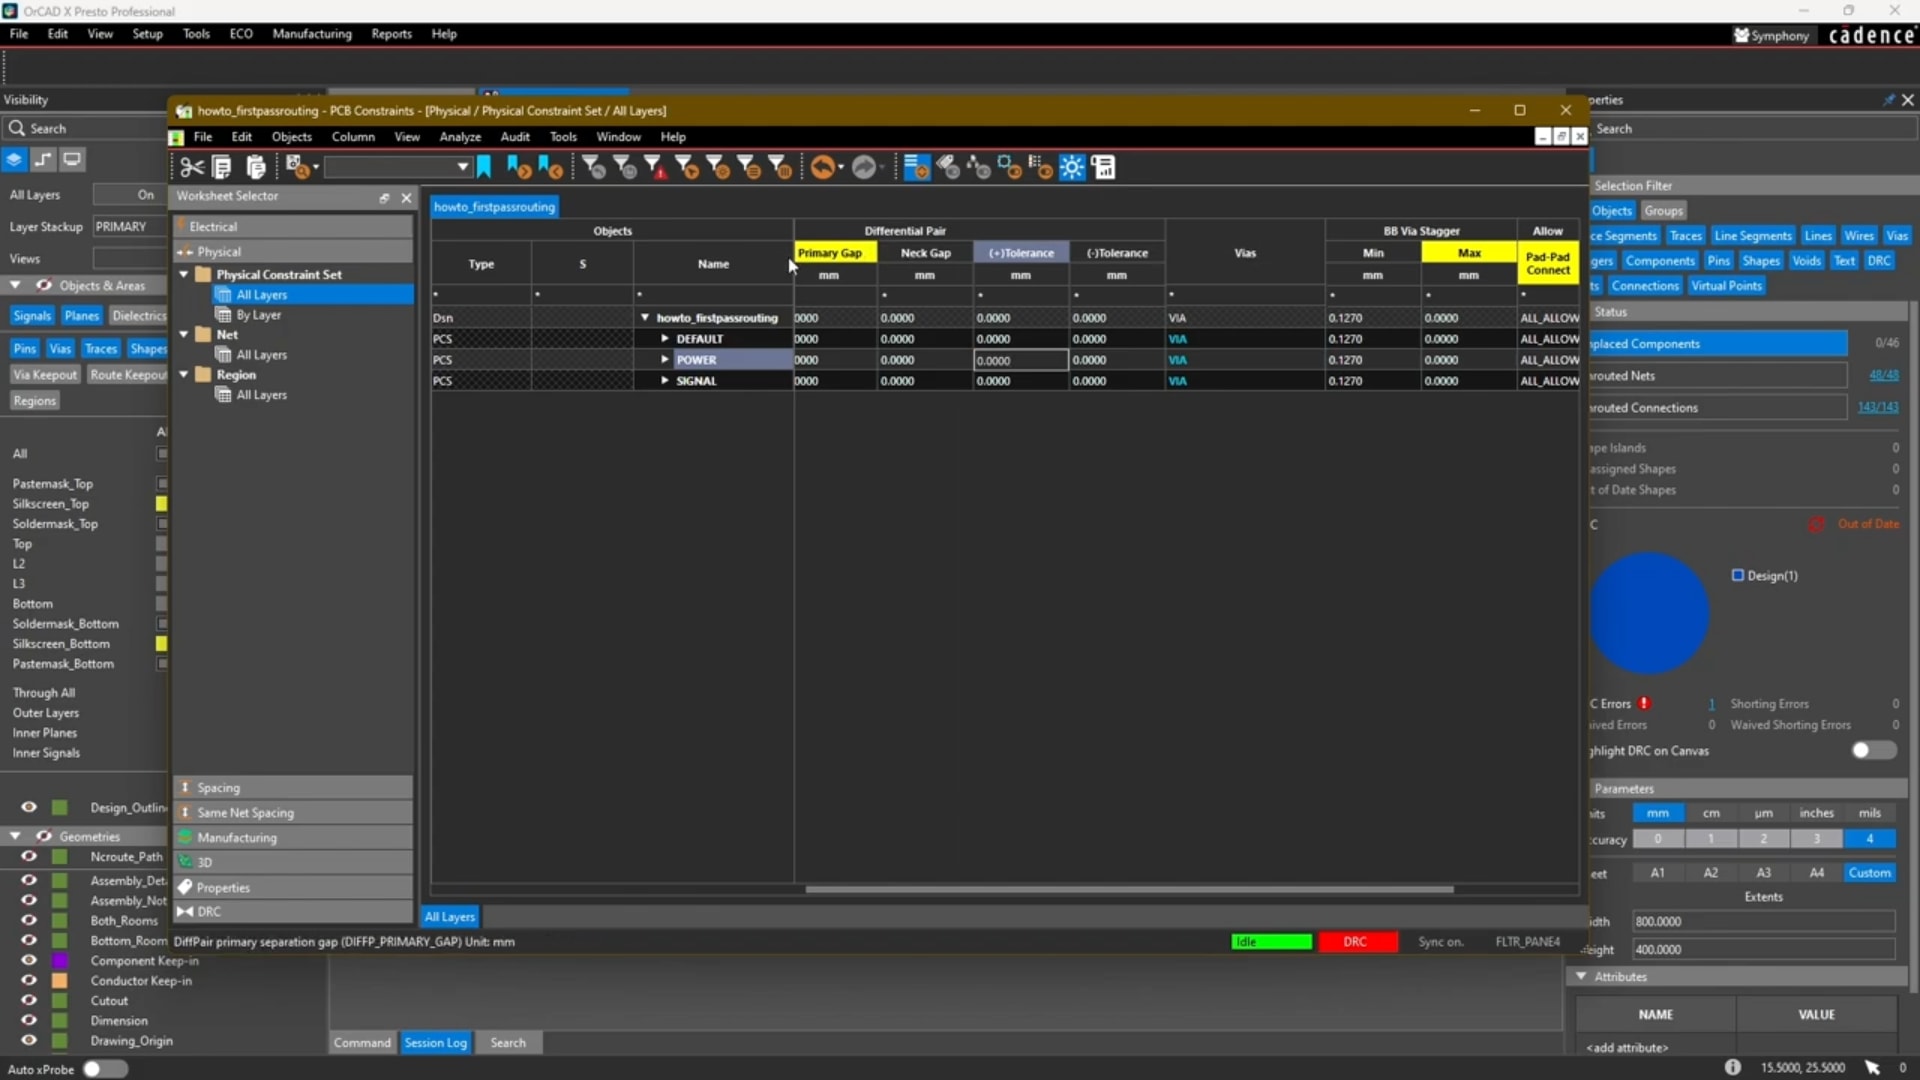Collapse the Net tree node
The width and height of the screenshot is (1920, 1080).
(x=184, y=334)
